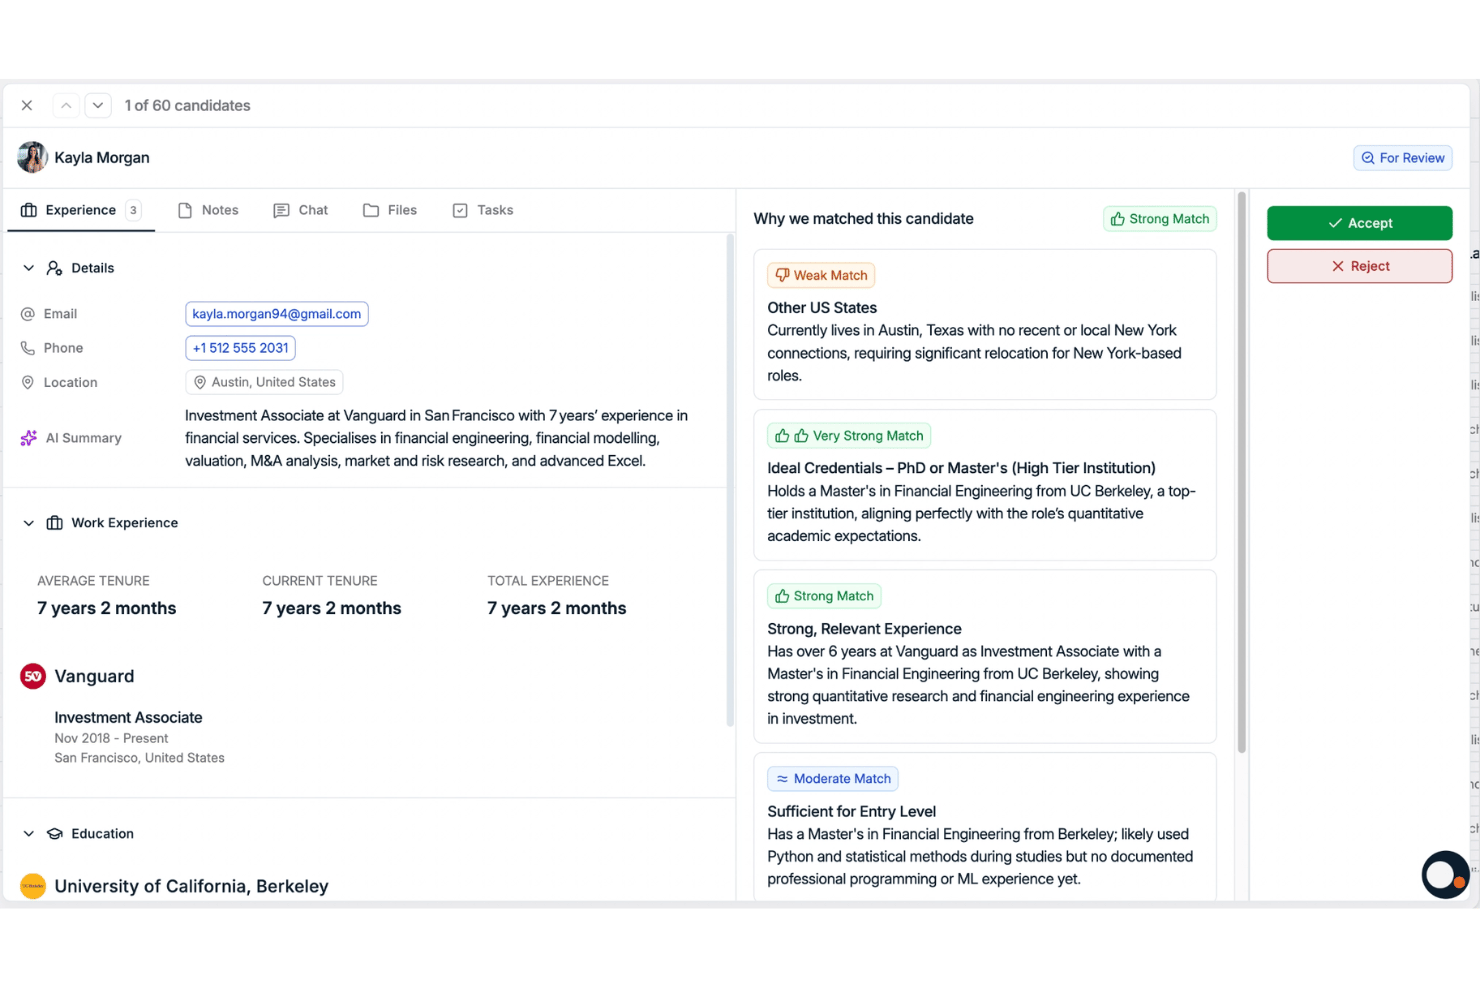Click the phone number +1 512 555 2031
The height and width of the screenshot is (987, 1480).
pyautogui.click(x=240, y=348)
